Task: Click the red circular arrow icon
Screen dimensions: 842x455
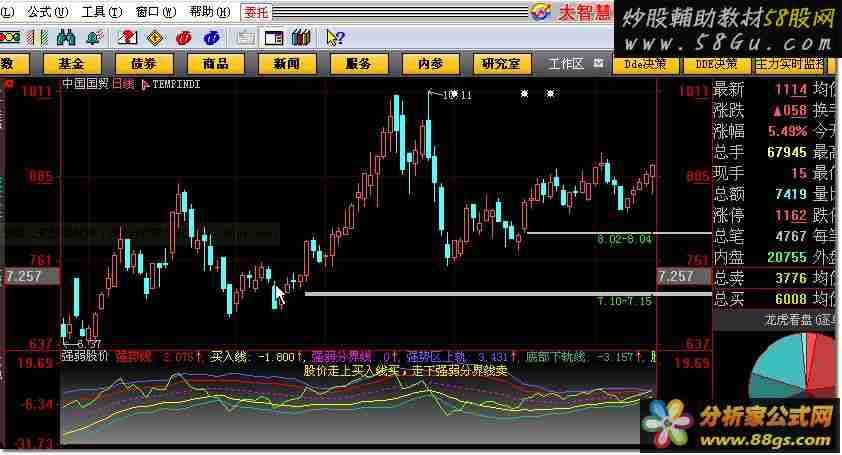Action: (x=183, y=38)
